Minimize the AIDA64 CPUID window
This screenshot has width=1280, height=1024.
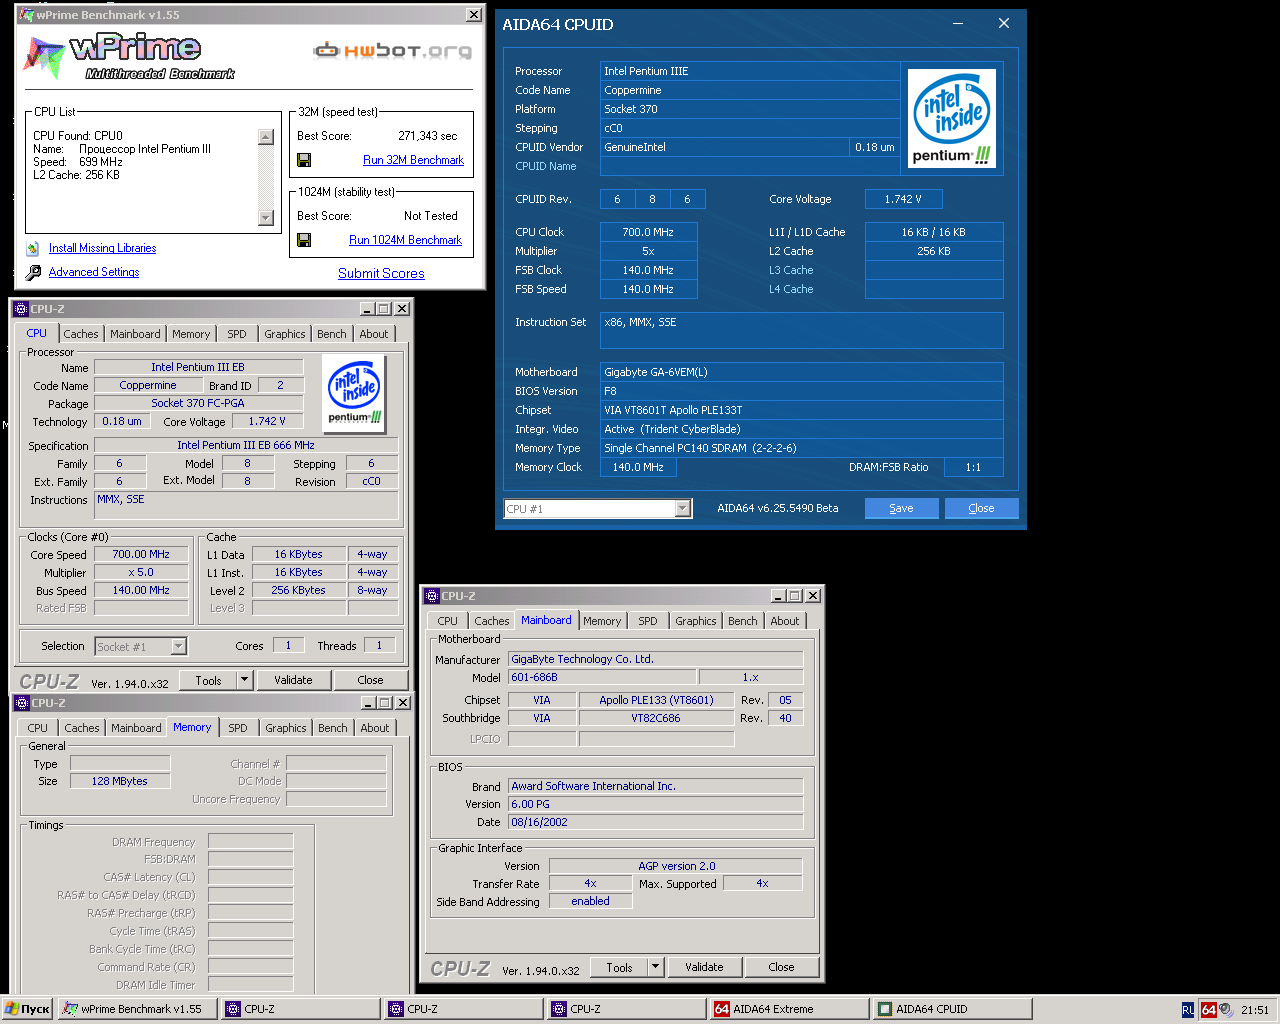click(958, 24)
